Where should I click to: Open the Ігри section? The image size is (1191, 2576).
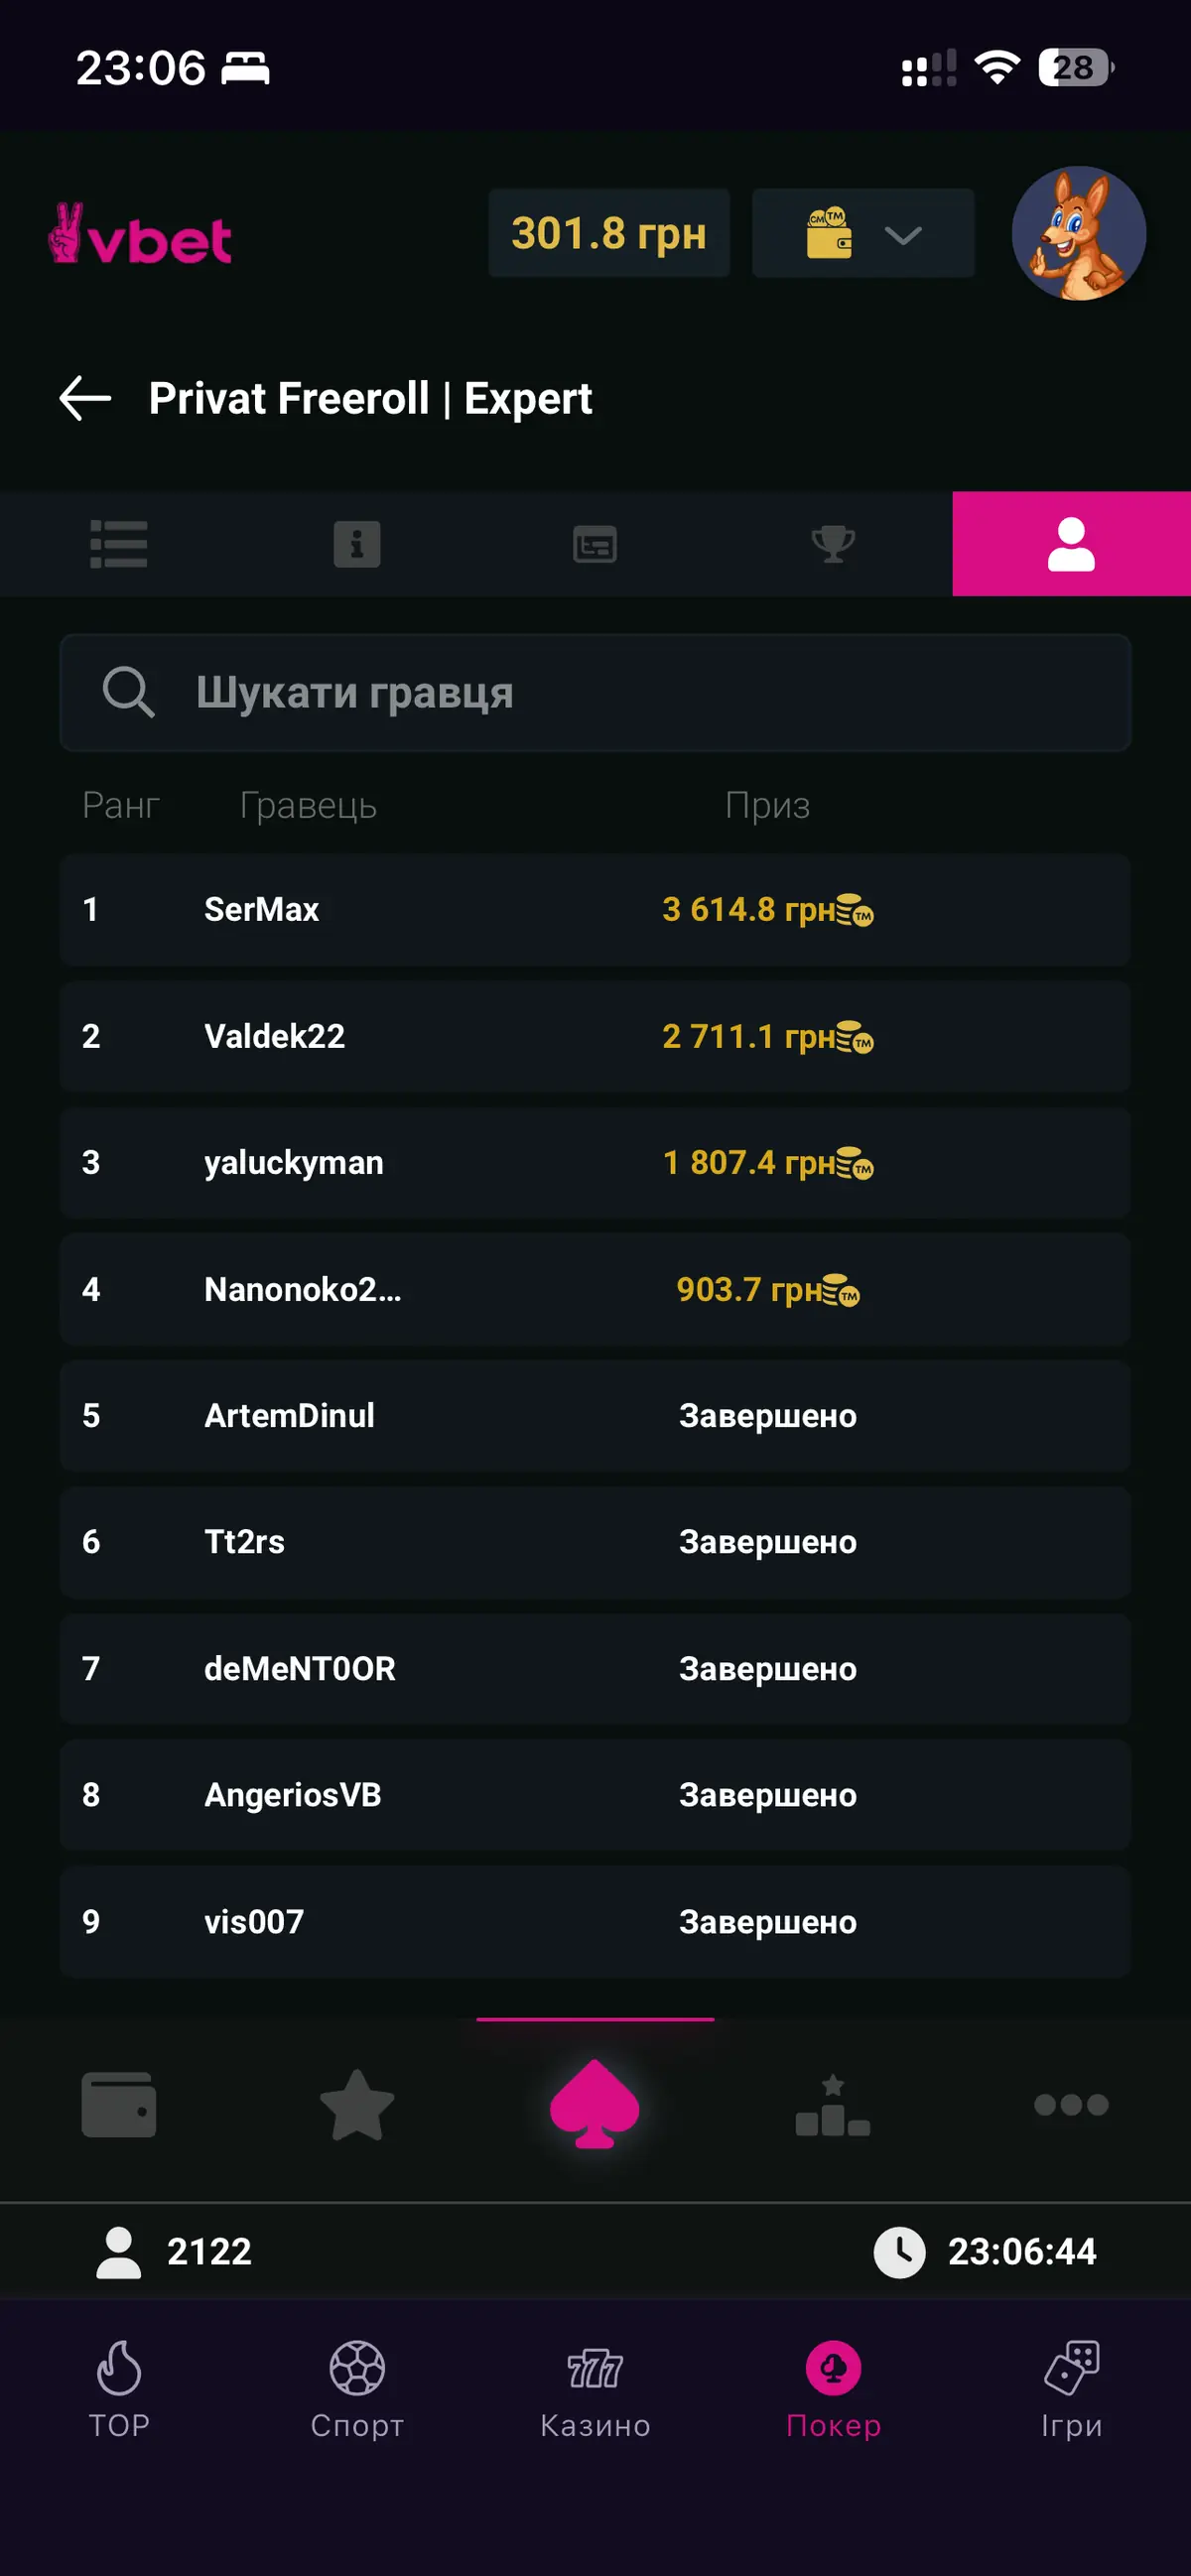[x=1071, y=2392]
